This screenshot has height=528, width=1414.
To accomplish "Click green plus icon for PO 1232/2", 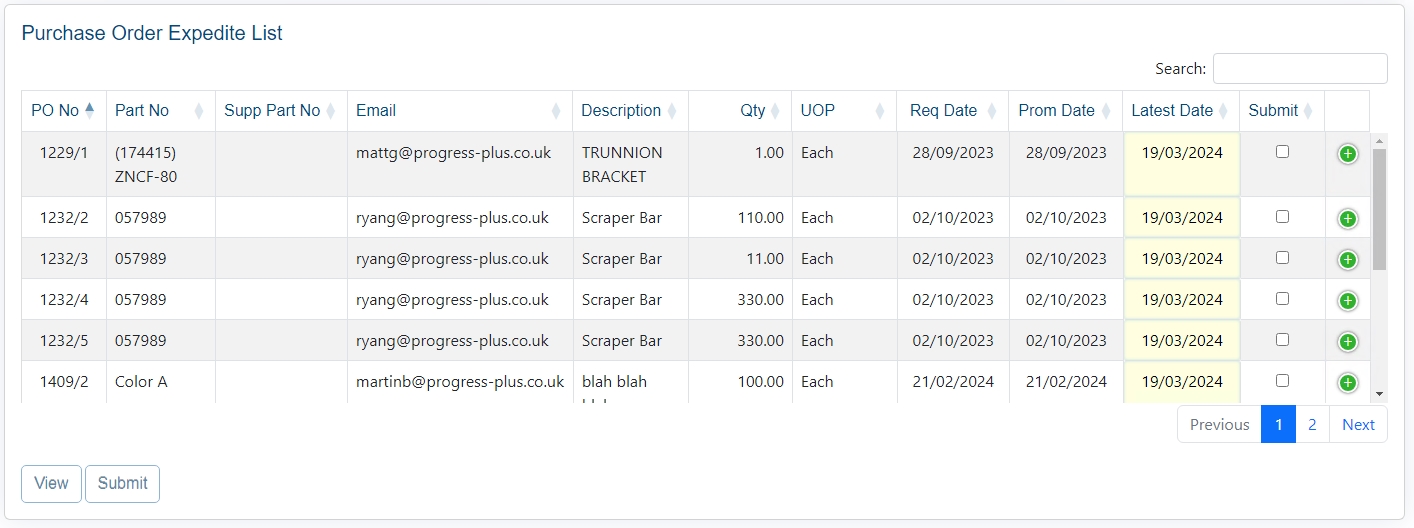I will coord(1347,219).
